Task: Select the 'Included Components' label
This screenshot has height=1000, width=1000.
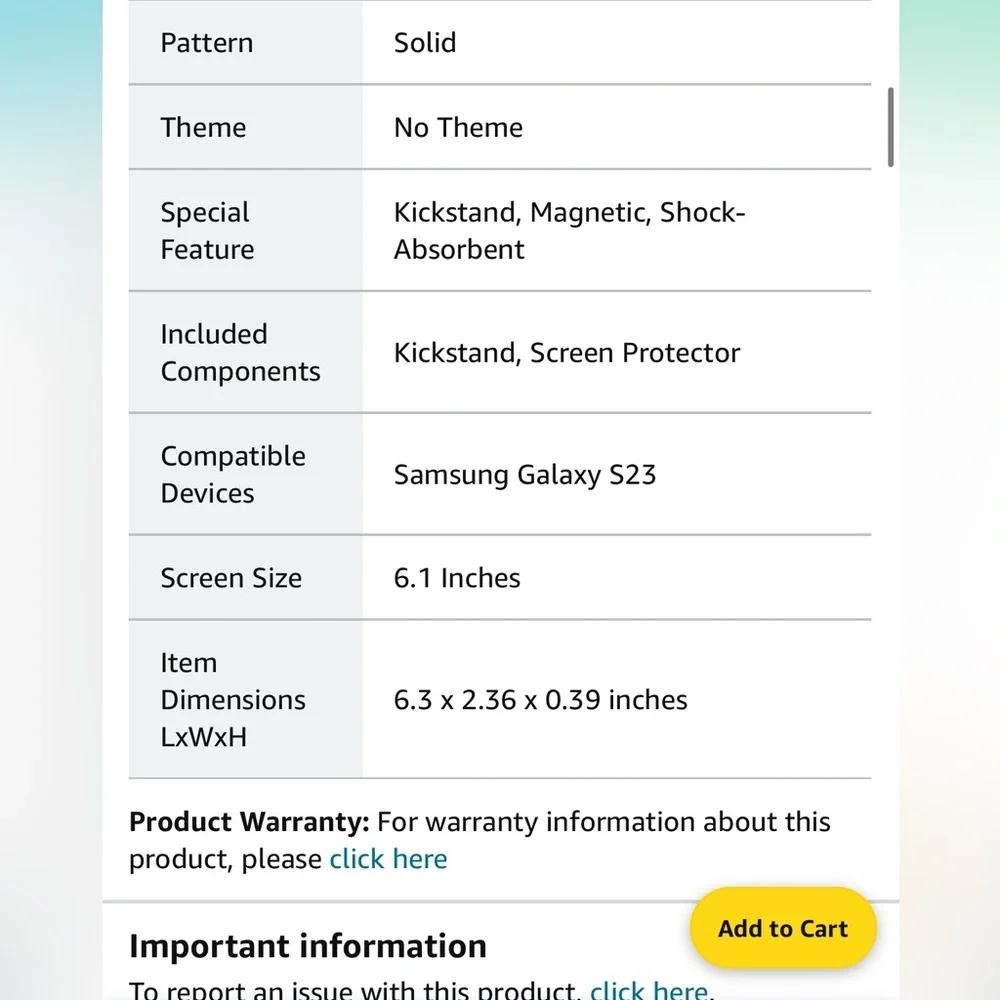Action: 240,353
